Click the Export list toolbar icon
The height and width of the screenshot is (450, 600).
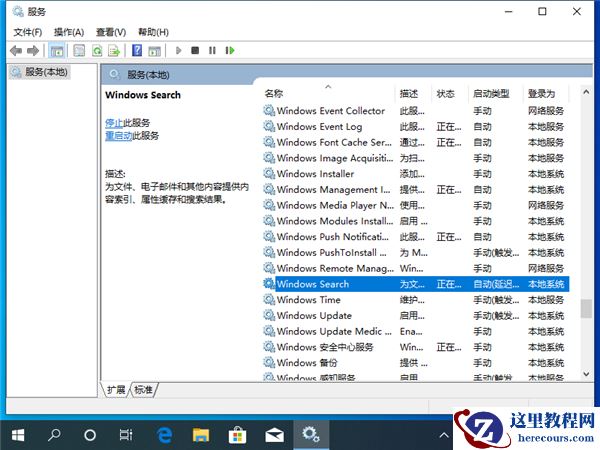(114, 51)
